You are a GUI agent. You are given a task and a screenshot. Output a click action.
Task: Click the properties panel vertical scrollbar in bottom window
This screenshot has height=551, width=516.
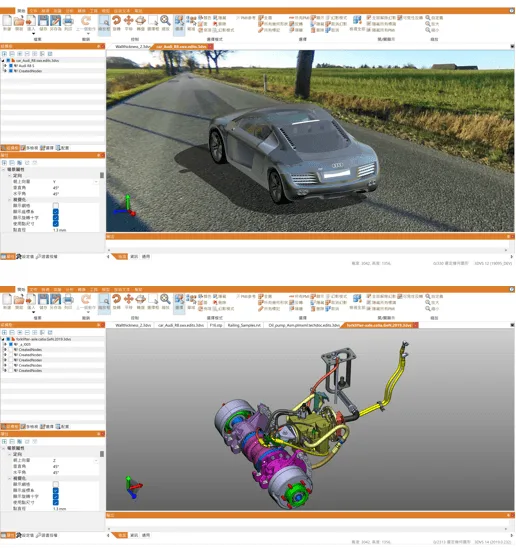tap(102, 480)
